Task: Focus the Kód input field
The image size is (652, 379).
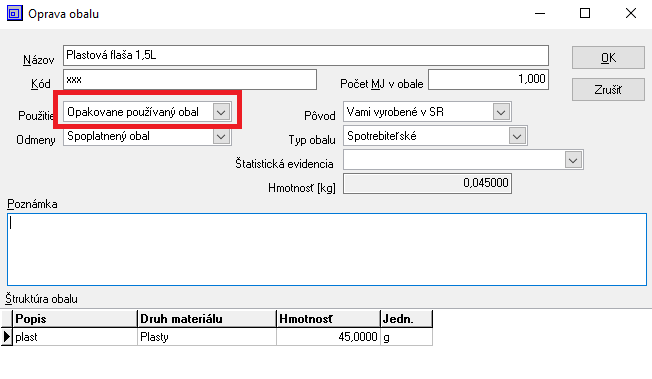Action: [x=190, y=79]
